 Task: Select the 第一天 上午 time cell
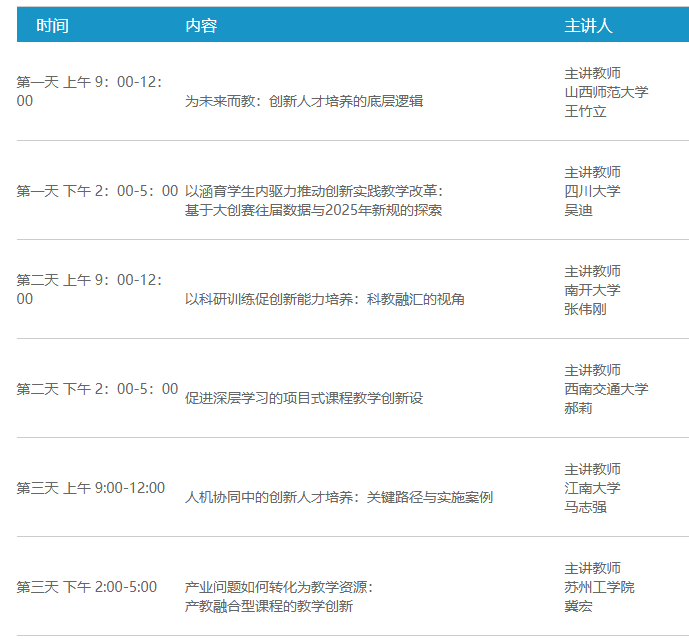89,91
